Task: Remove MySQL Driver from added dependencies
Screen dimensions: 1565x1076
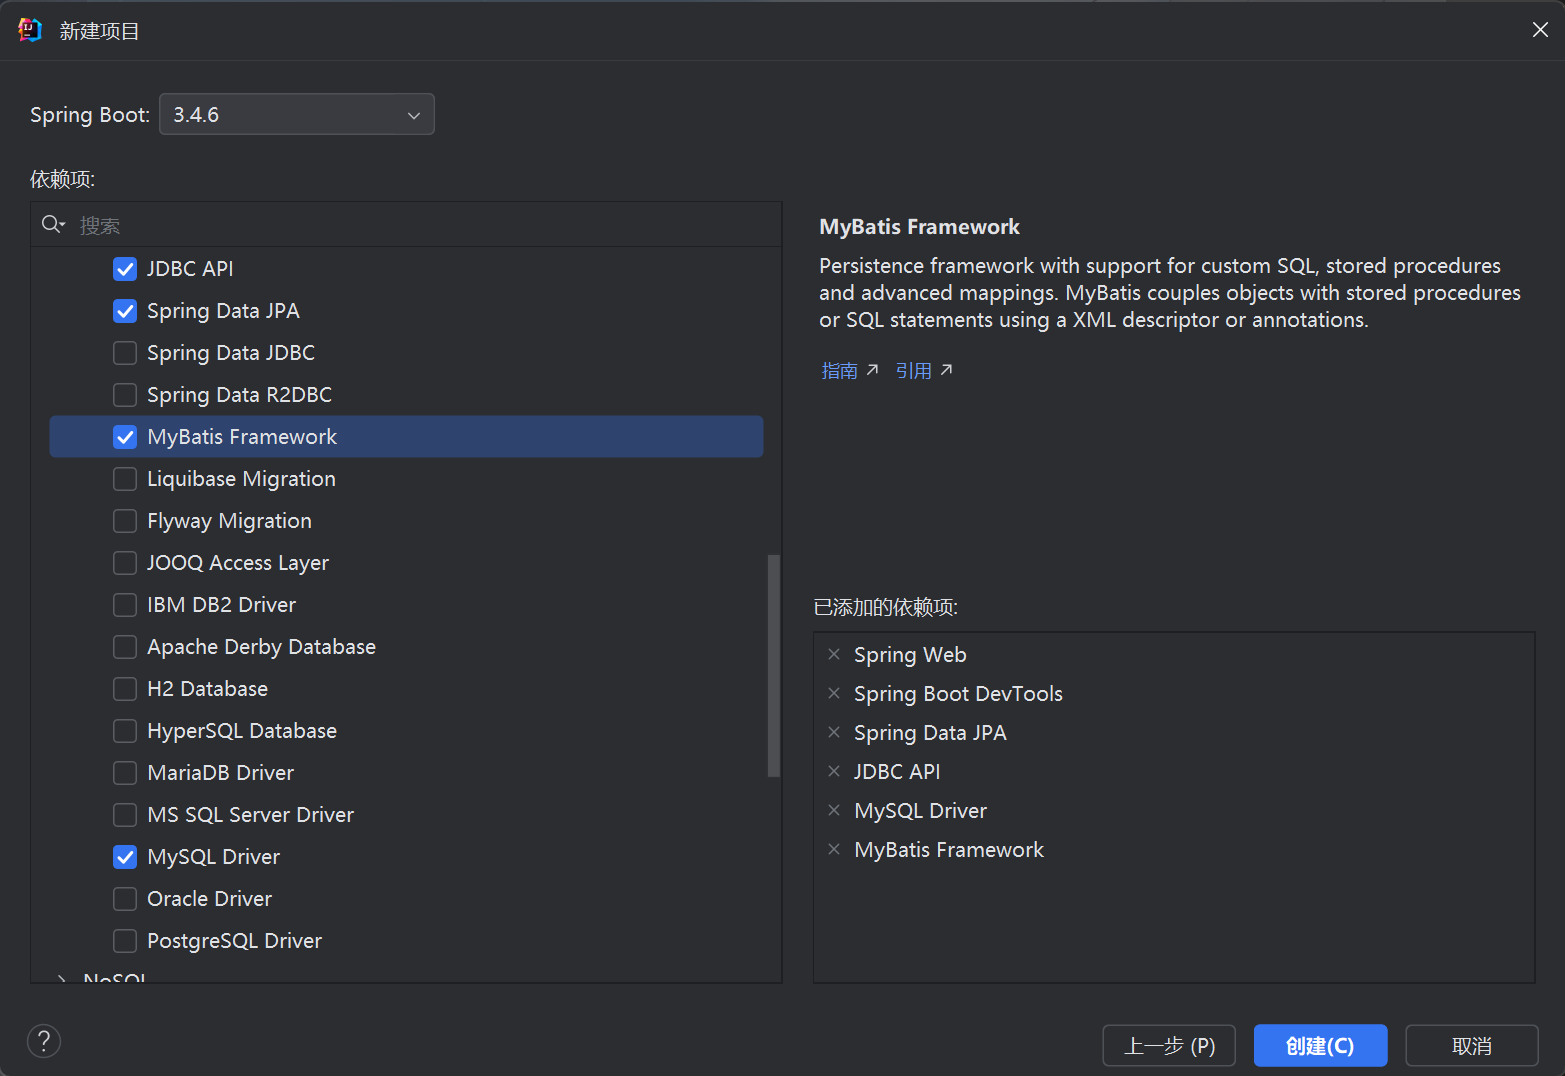Action: [x=834, y=811]
